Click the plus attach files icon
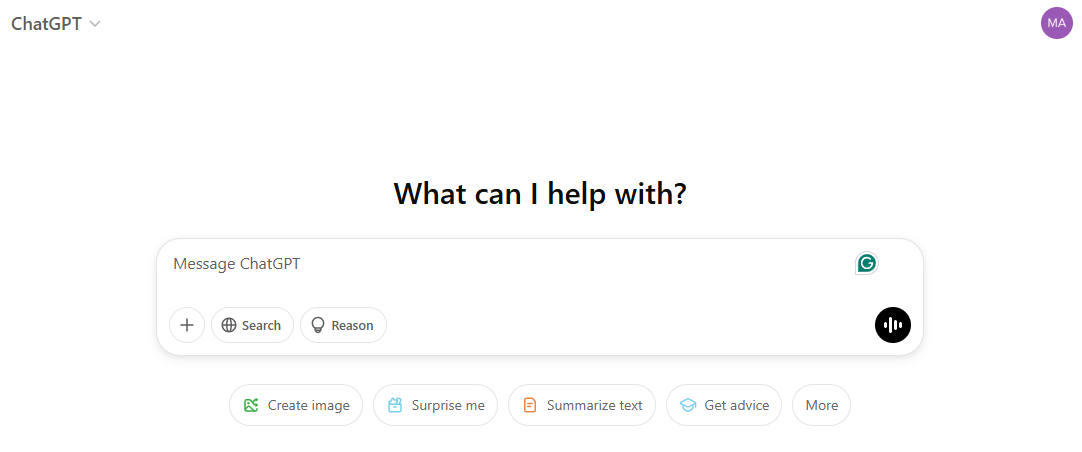The width and height of the screenshot is (1082, 452). 187,325
